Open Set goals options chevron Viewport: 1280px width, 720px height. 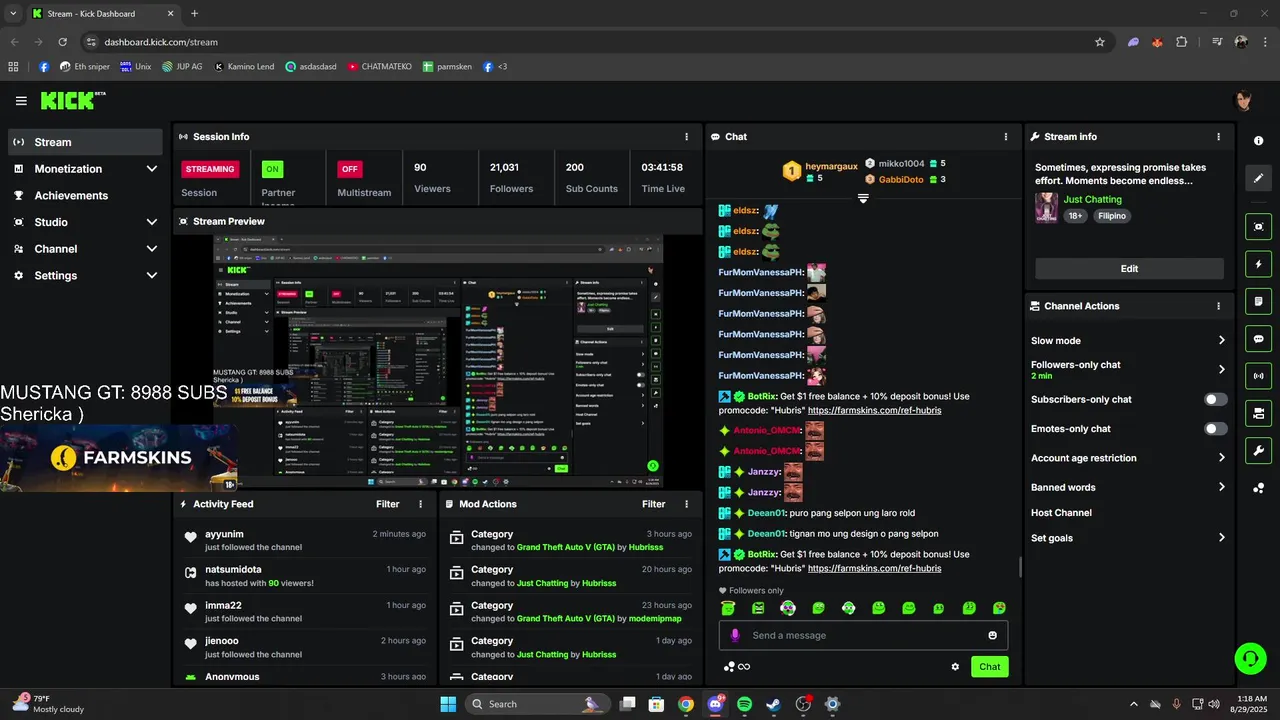(x=1221, y=538)
